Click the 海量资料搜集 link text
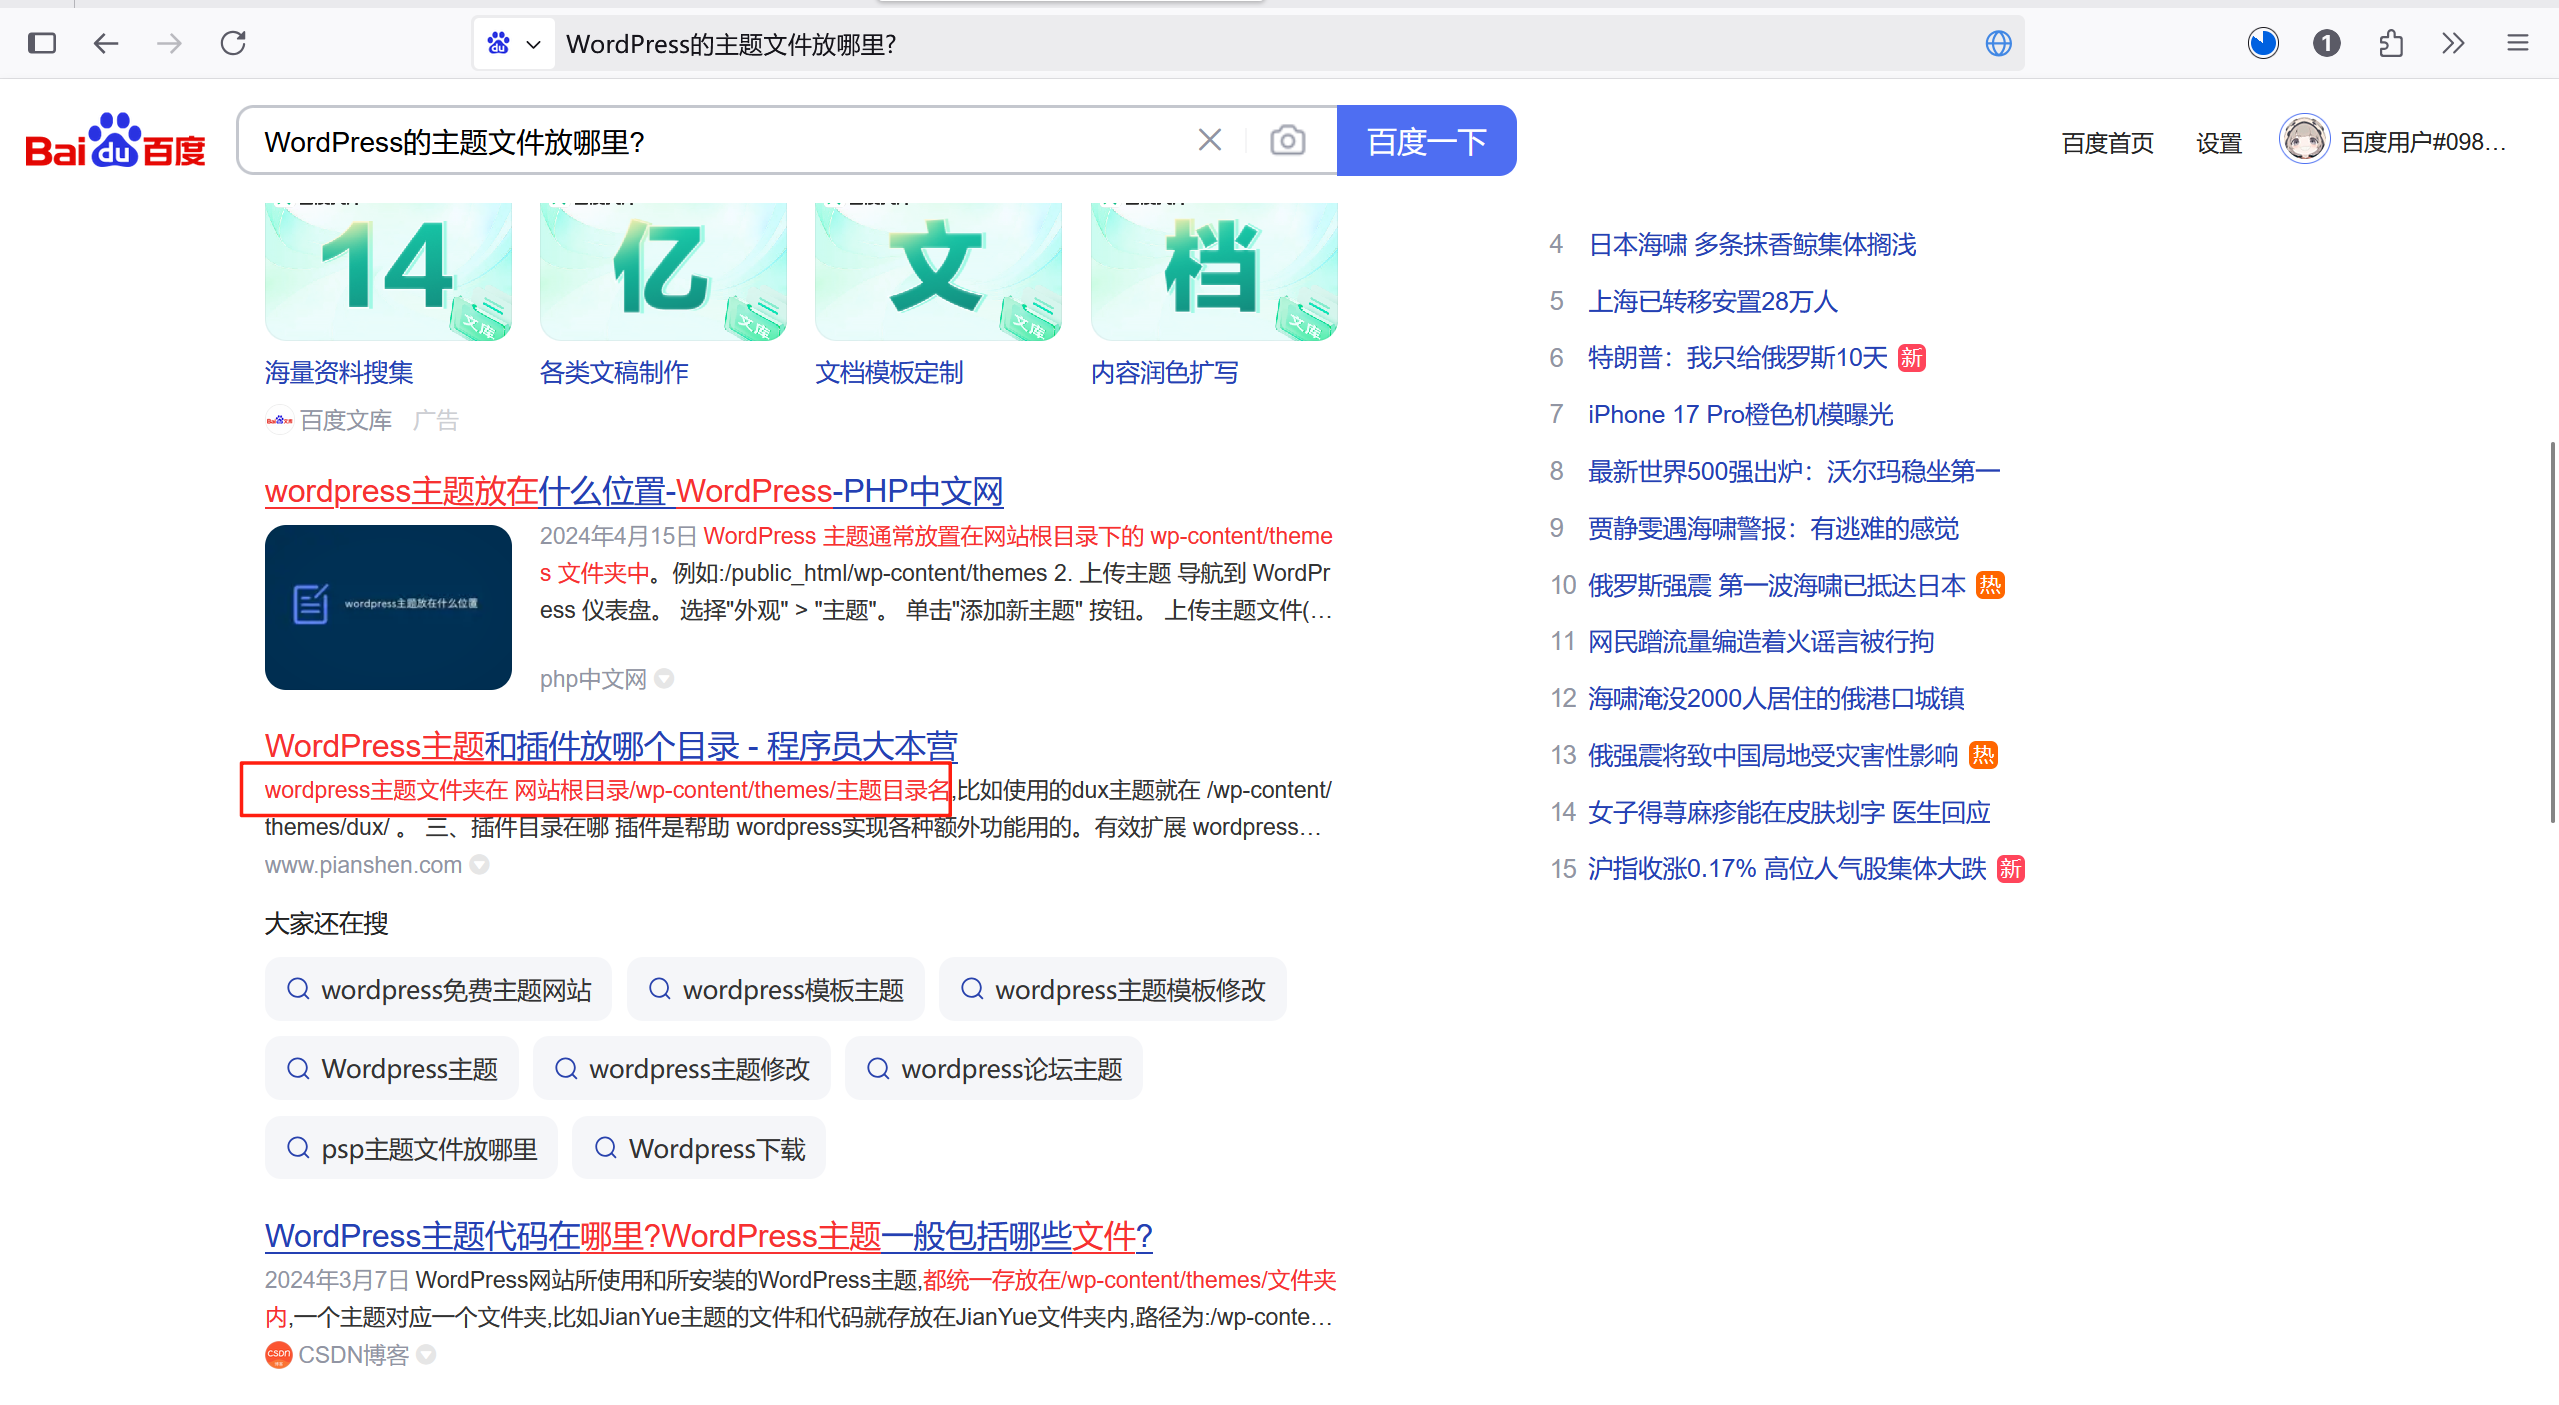The image size is (2559, 1405). (x=339, y=373)
